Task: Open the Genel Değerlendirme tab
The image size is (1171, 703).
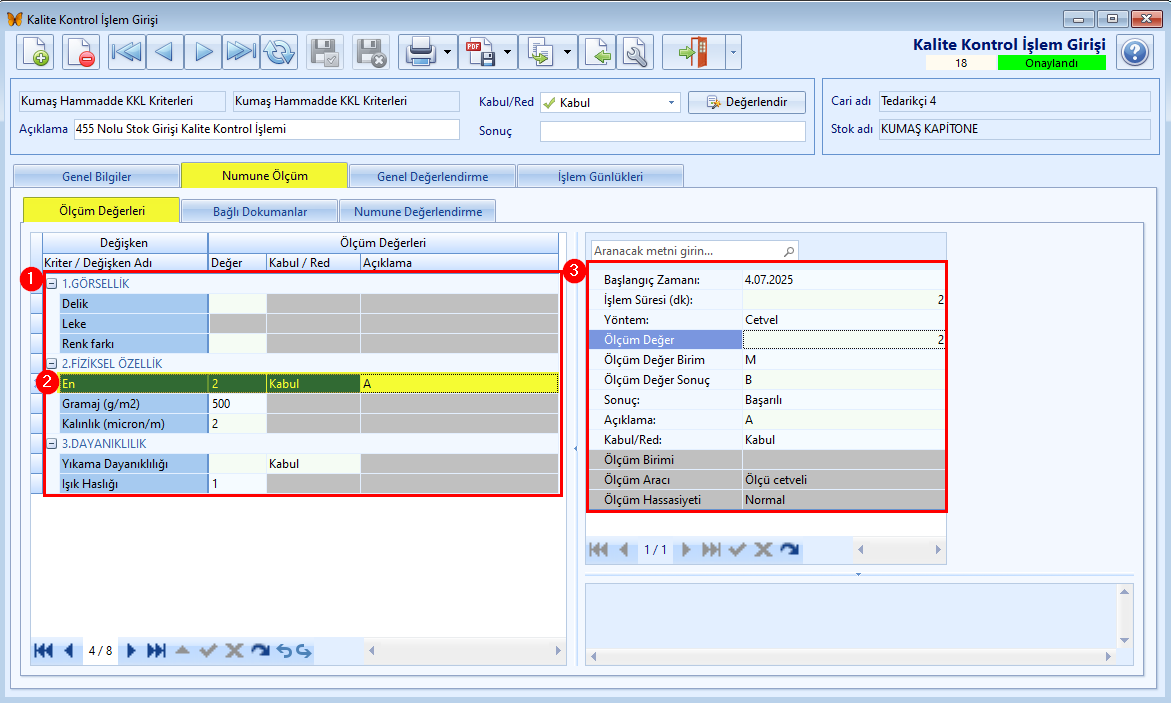Action: [432, 177]
